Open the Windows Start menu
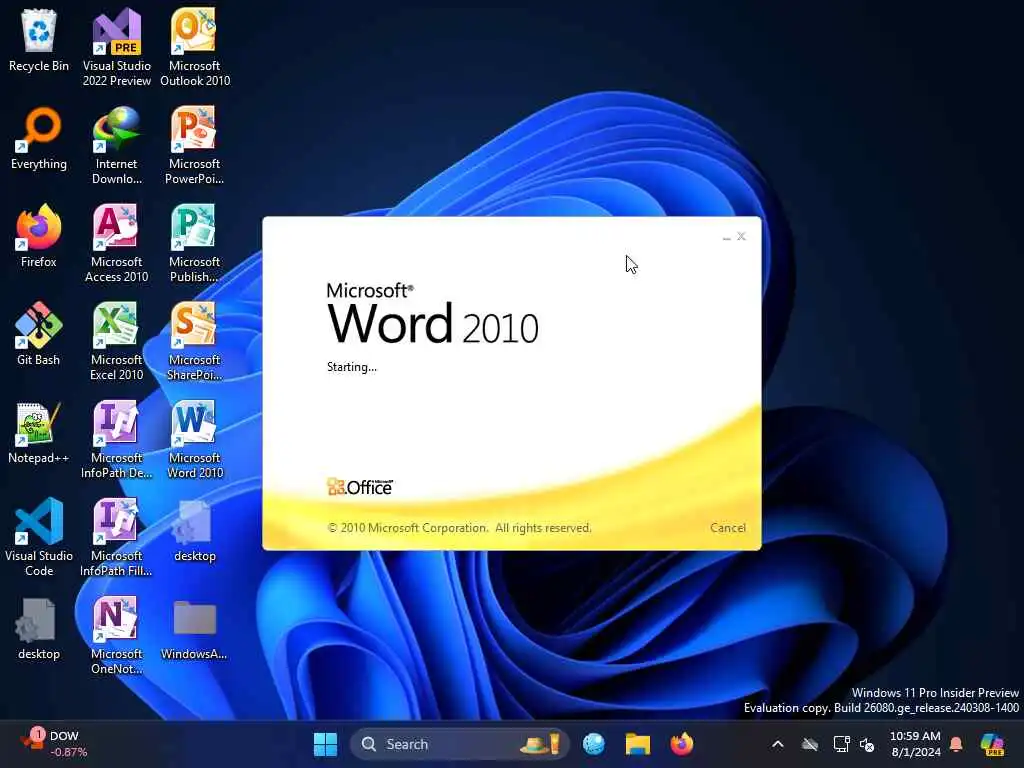 tap(325, 744)
